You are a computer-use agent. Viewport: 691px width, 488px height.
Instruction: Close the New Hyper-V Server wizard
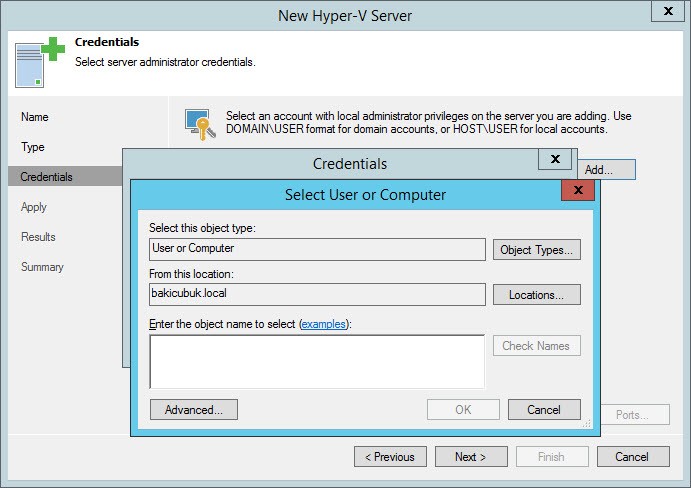point(668,11)
